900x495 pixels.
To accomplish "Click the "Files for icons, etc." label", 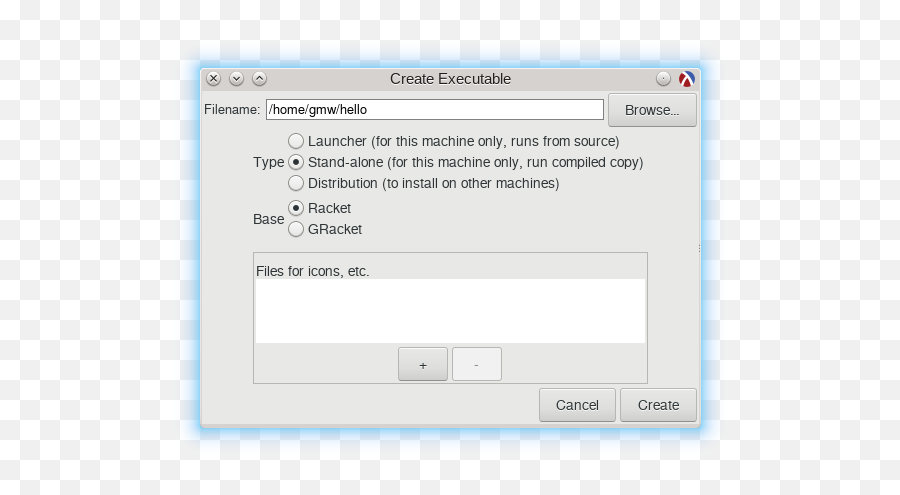I will click(312, 271).
